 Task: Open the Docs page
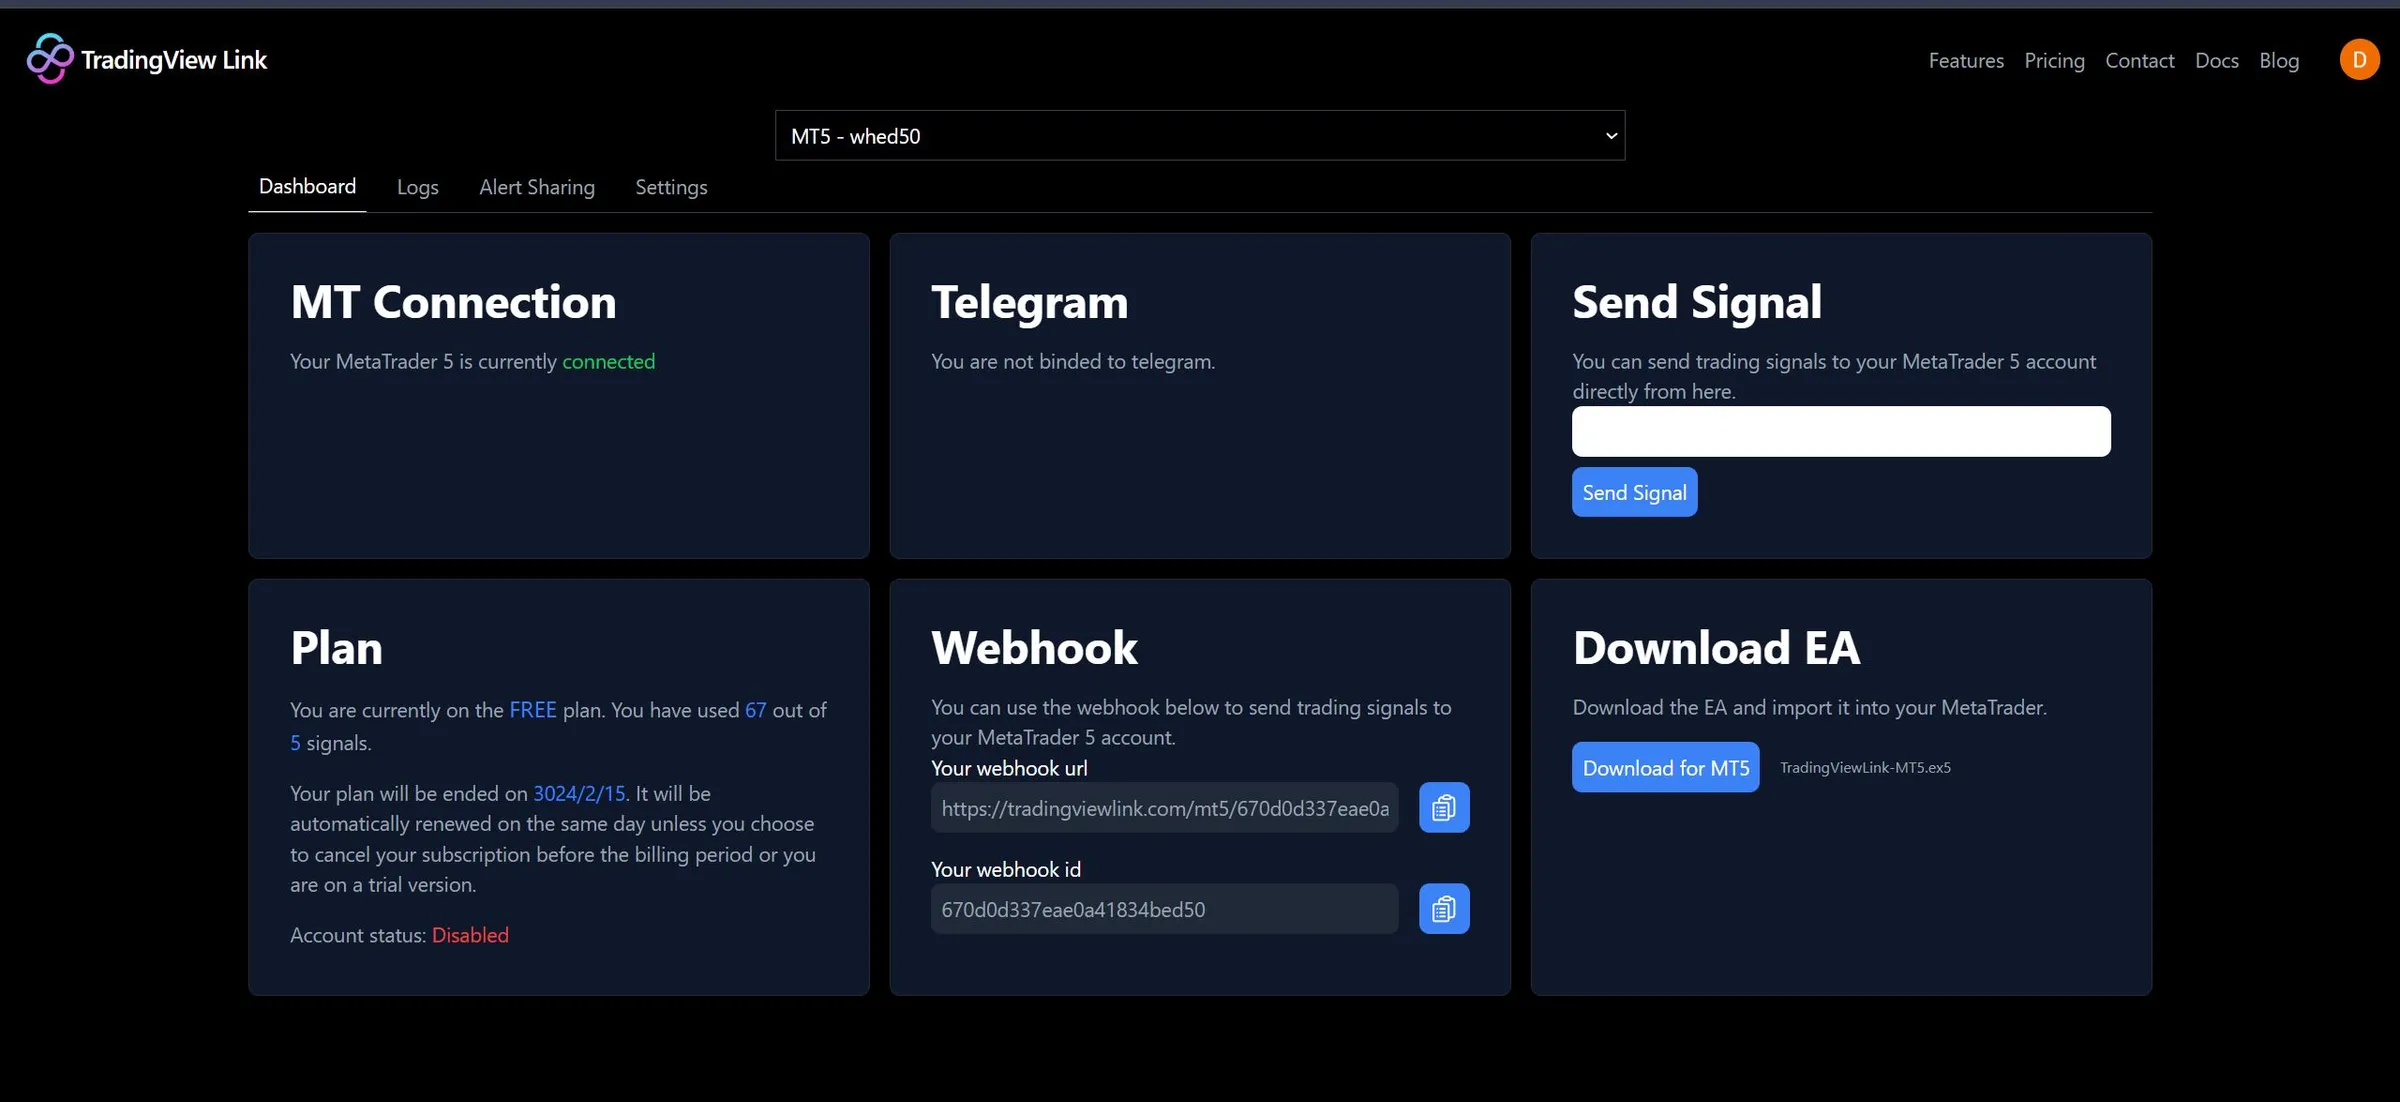(2216, 60)
